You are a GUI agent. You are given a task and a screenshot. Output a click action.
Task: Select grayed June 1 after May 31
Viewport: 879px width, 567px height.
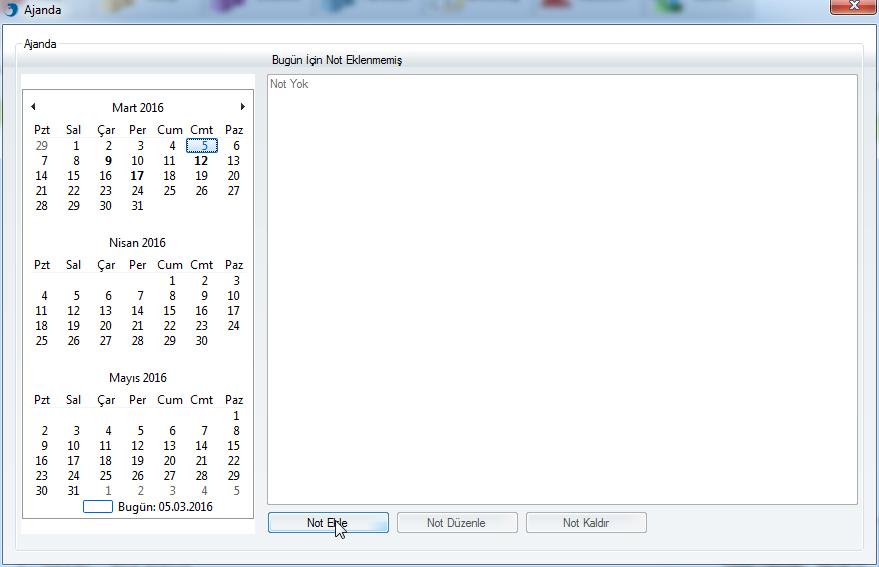click(108, 491)
